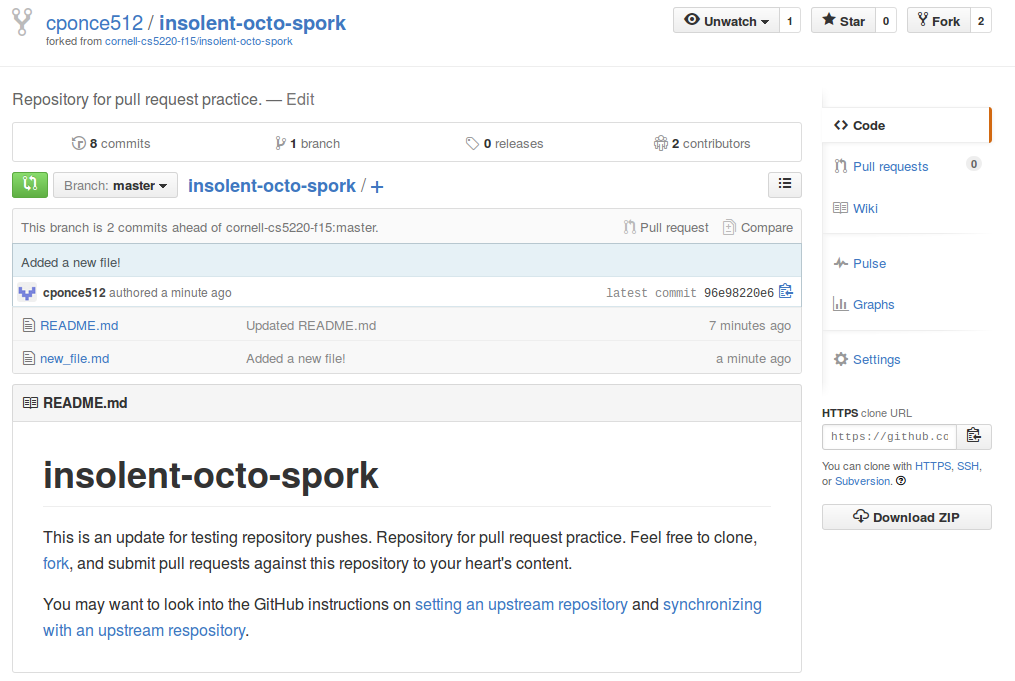This screenshot has height=681, width=1015.
Task: Open repository Settings
Action: 876,359
